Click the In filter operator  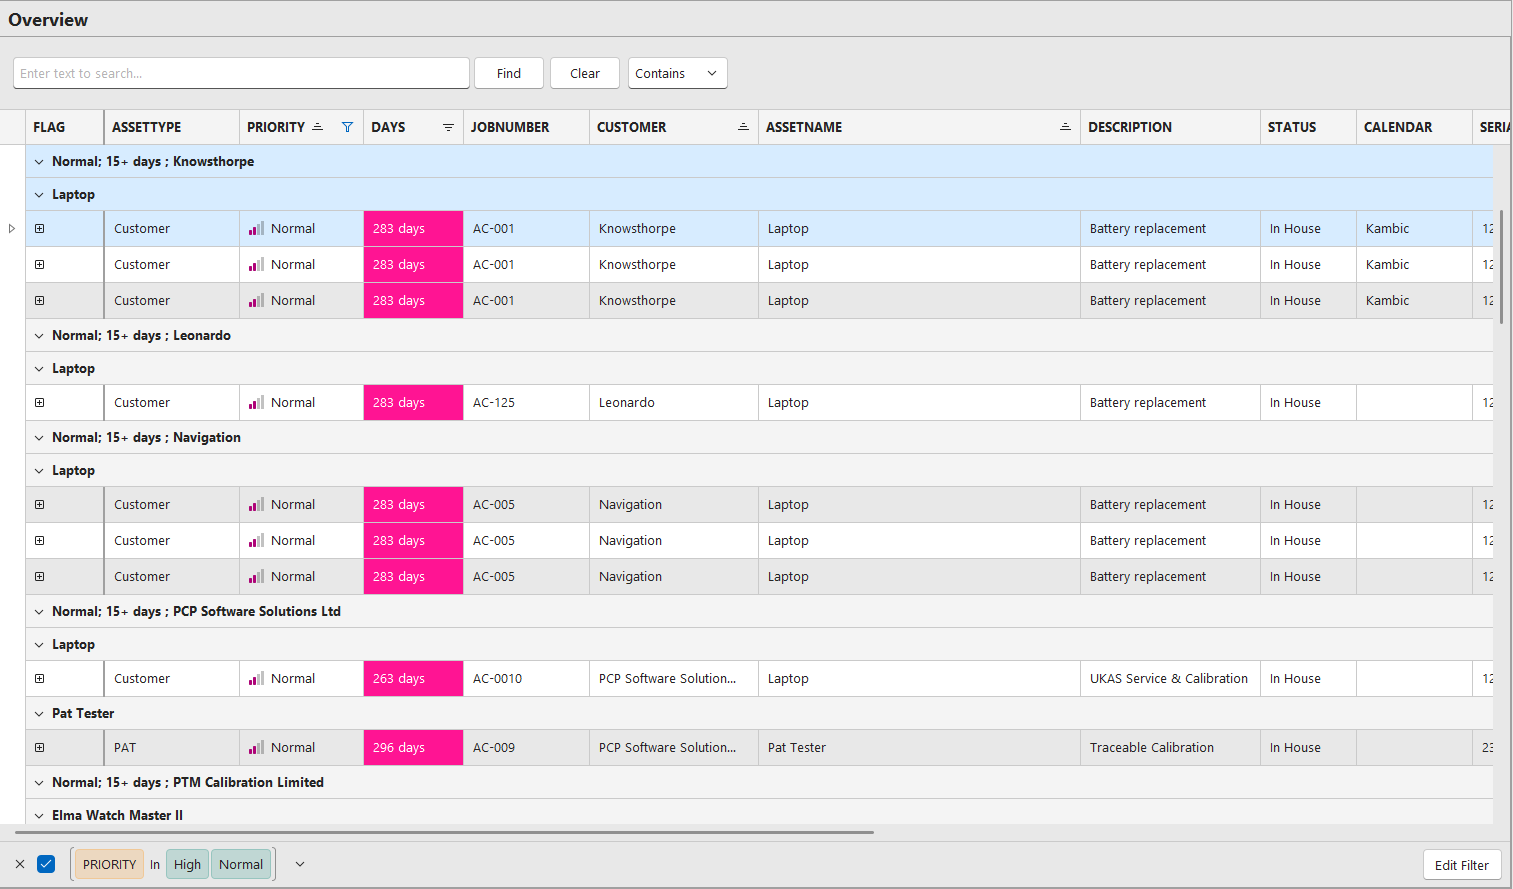click(155, 865)
